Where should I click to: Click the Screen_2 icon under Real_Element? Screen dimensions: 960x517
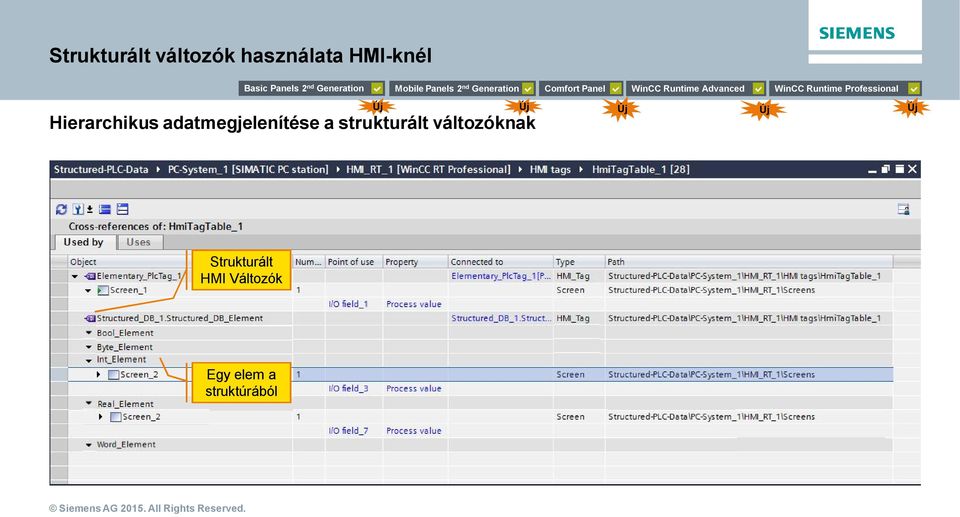point(116,417)
